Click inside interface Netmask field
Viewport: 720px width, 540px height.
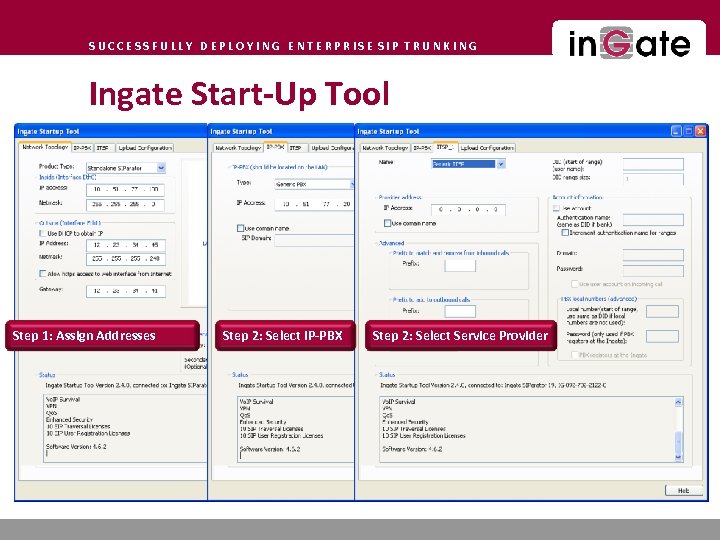click(125, 204)
